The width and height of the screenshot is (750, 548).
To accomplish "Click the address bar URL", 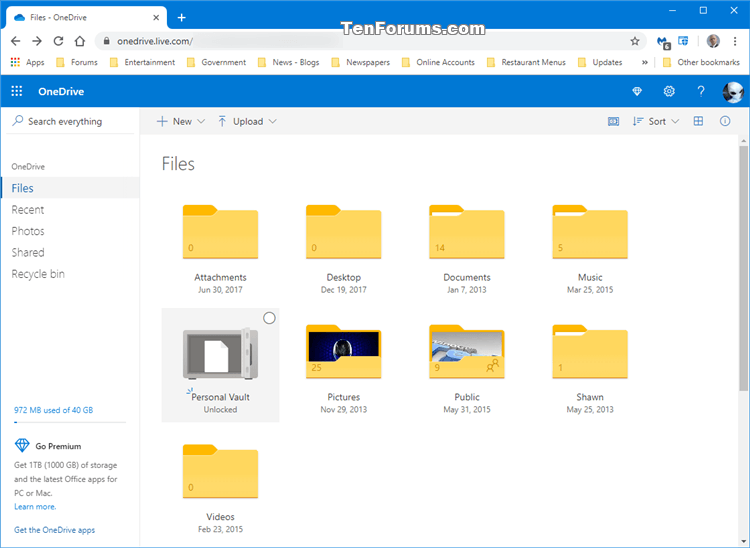I will coord(155,41).
